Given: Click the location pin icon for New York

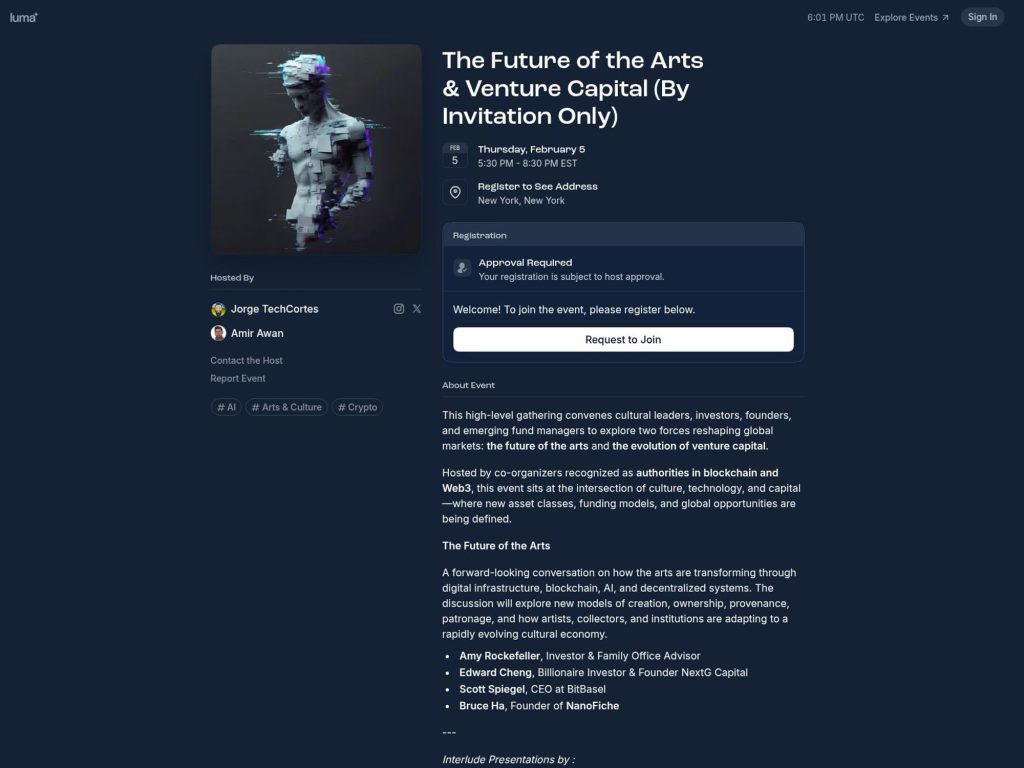Looking at the screenshot, I should (455, 192).
